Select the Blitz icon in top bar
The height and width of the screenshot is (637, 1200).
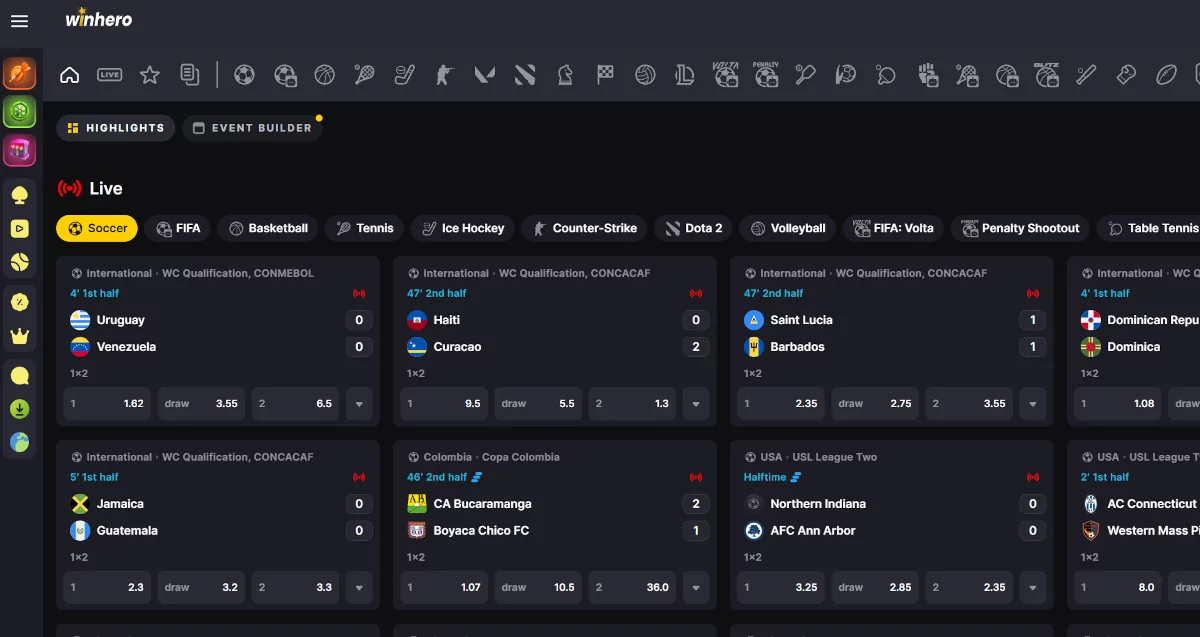click(x=1047, y=74)
